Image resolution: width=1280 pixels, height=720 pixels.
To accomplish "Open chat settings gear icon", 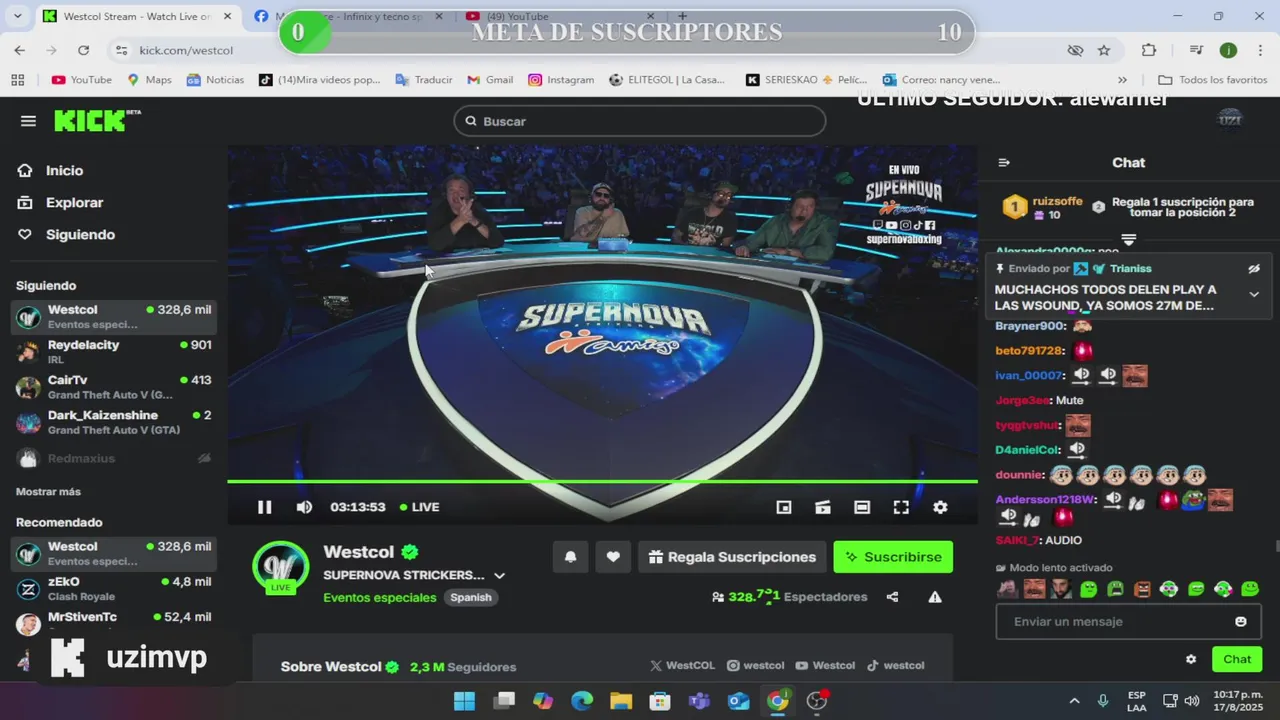I will pyautogui.click(x=1191, y=659).
